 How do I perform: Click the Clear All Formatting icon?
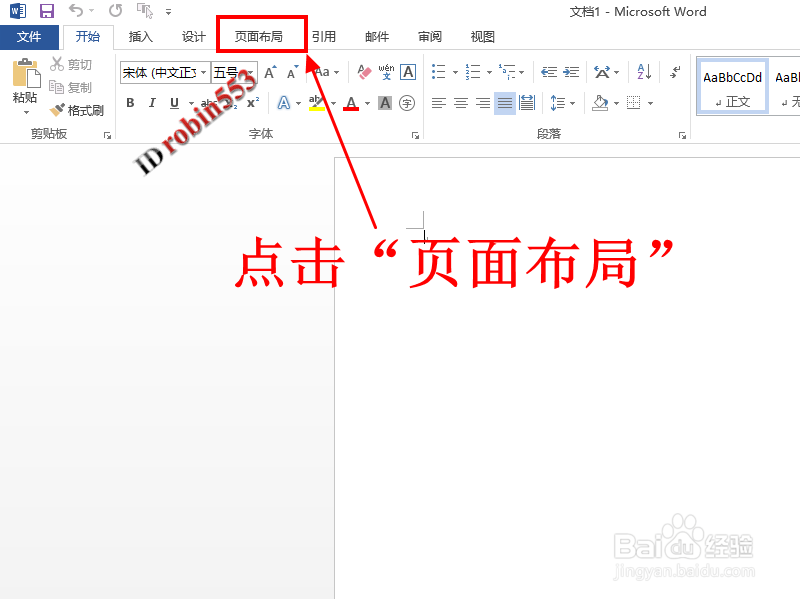click(x=362, y=71)
